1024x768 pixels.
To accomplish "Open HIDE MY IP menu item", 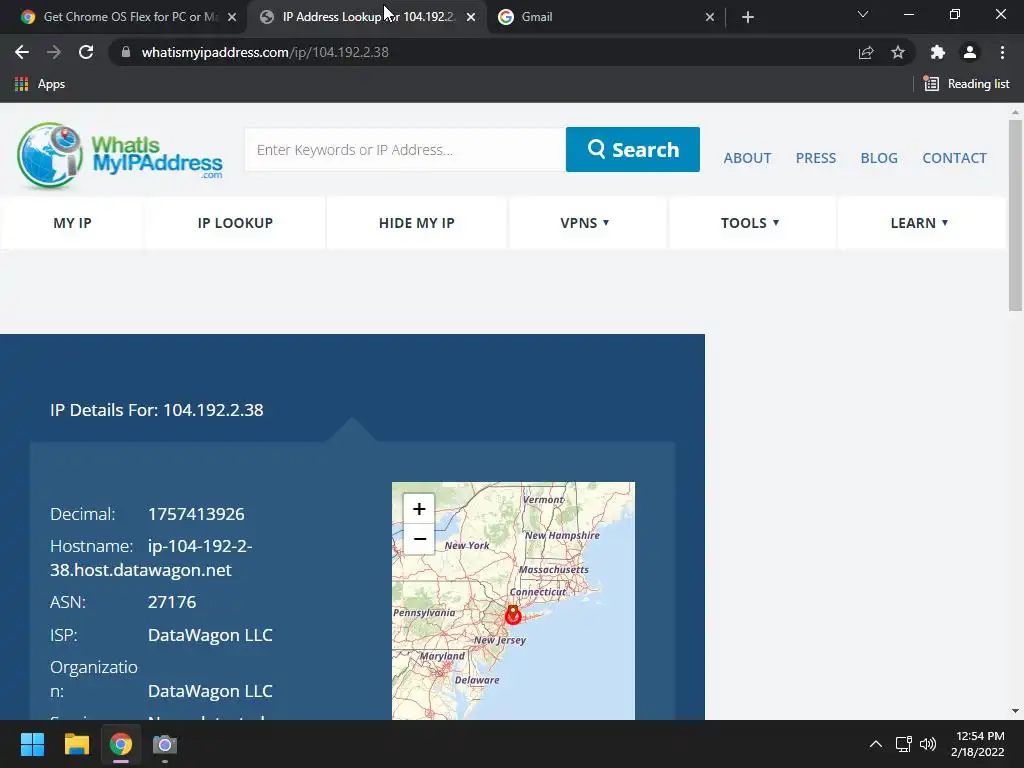I will point(417,223).
